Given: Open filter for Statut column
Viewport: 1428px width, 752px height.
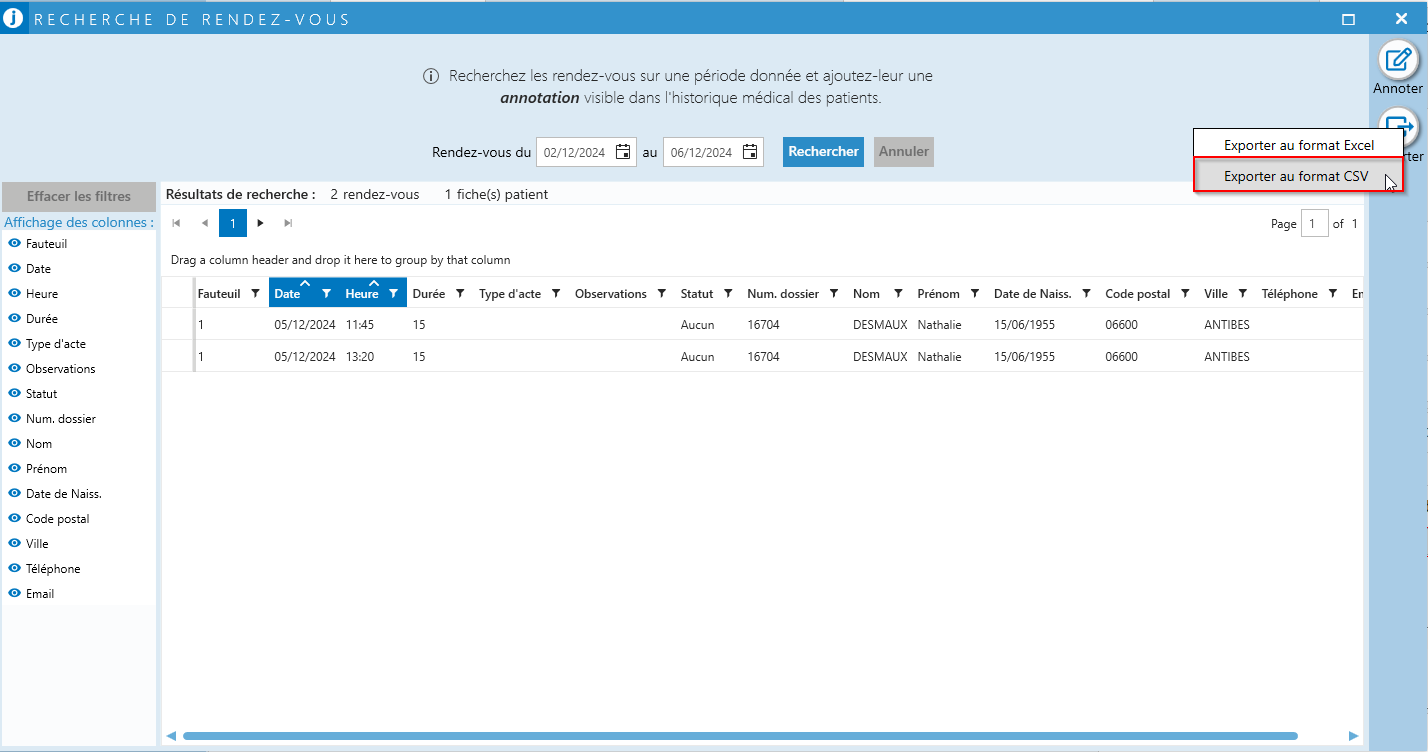Looking at the screenshot, I should tap(728, 294).
